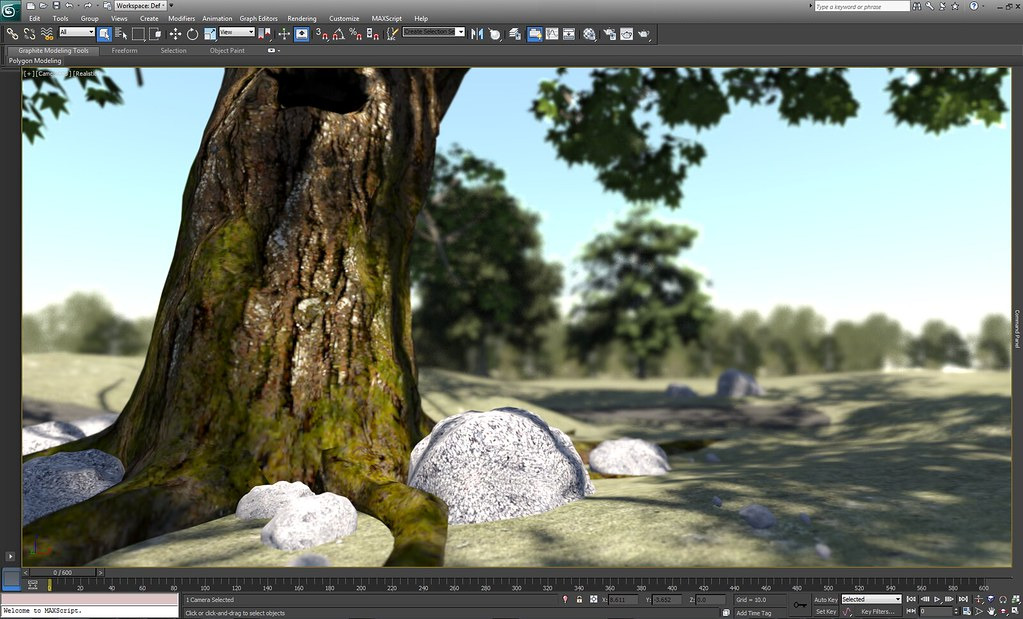The image size is (1023, 619).
Task: Open the Material Editor icon
Action: coord(589,33)
